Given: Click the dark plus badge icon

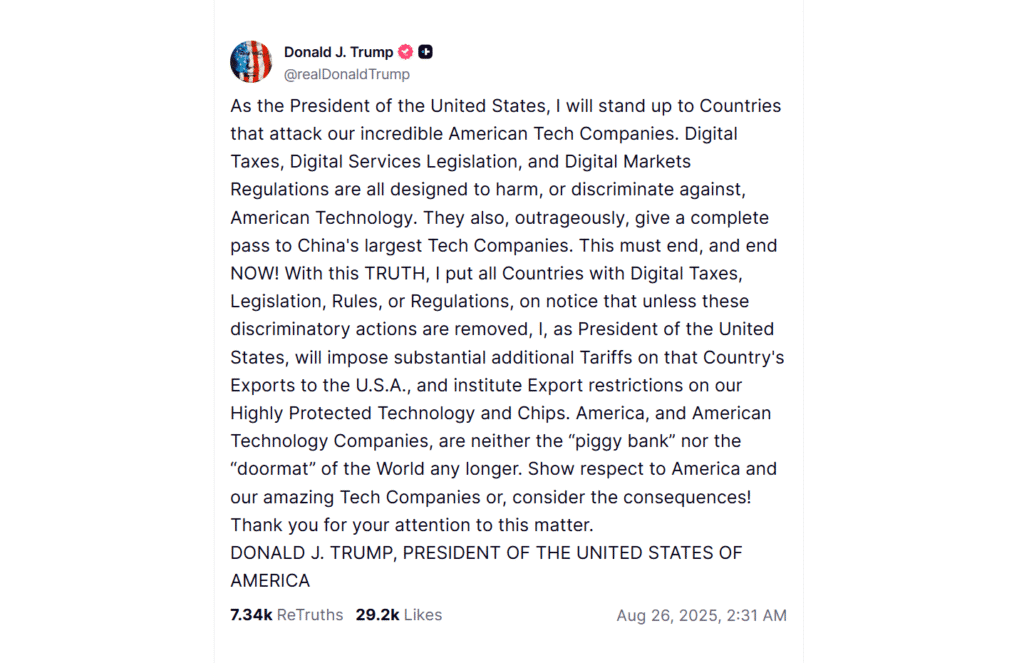Looking at the screenshot, I should [426, 52].
